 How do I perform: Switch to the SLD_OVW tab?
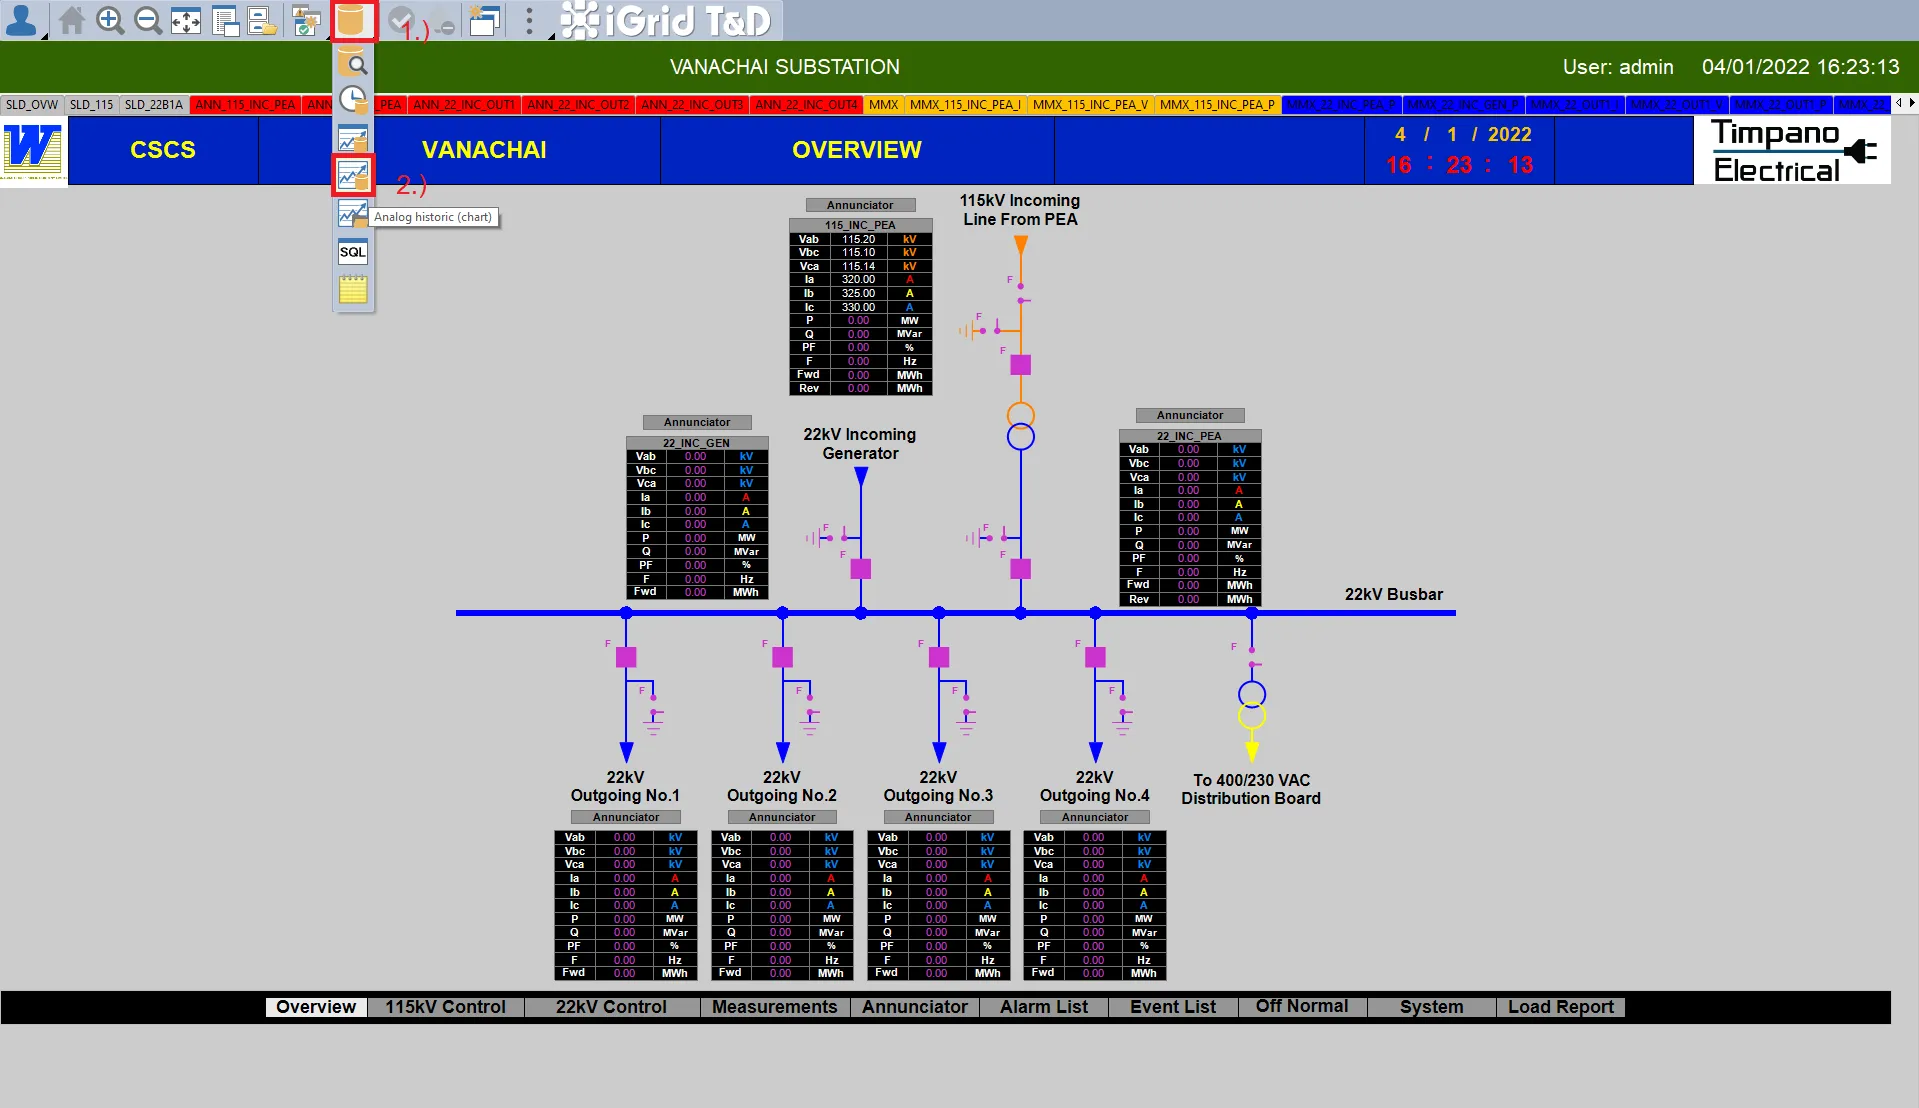[32, 104]
